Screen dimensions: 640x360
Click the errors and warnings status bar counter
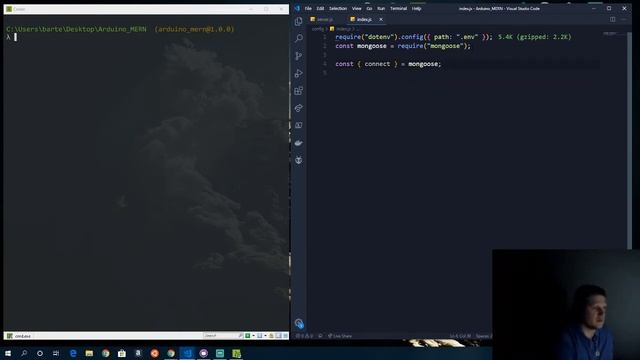coord(304,336)
